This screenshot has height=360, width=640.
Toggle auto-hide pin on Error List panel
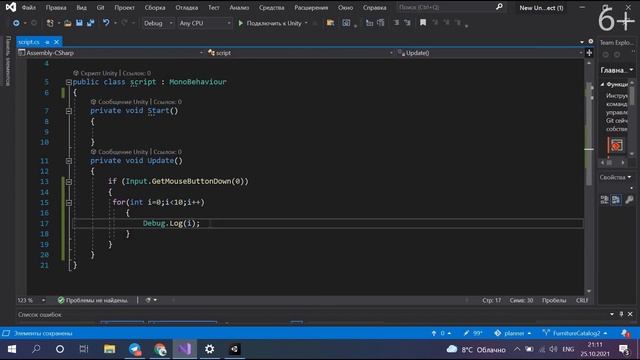[621, 314]
